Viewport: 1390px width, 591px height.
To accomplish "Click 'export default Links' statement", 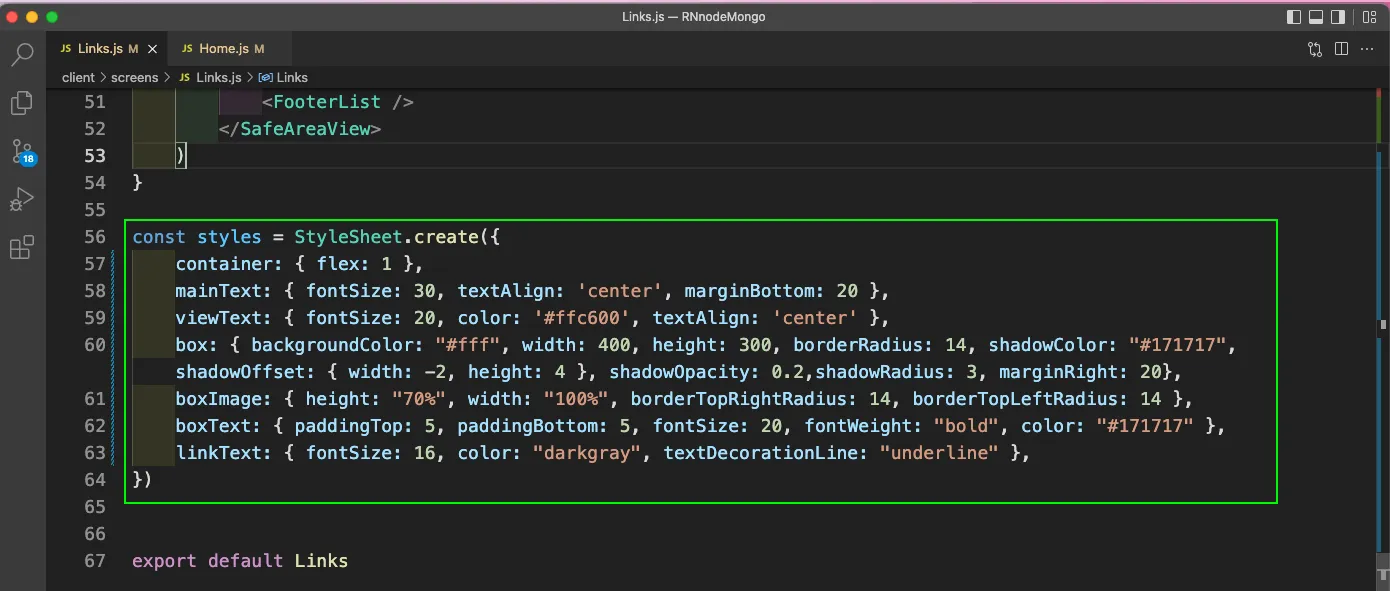I will (240, 561).
